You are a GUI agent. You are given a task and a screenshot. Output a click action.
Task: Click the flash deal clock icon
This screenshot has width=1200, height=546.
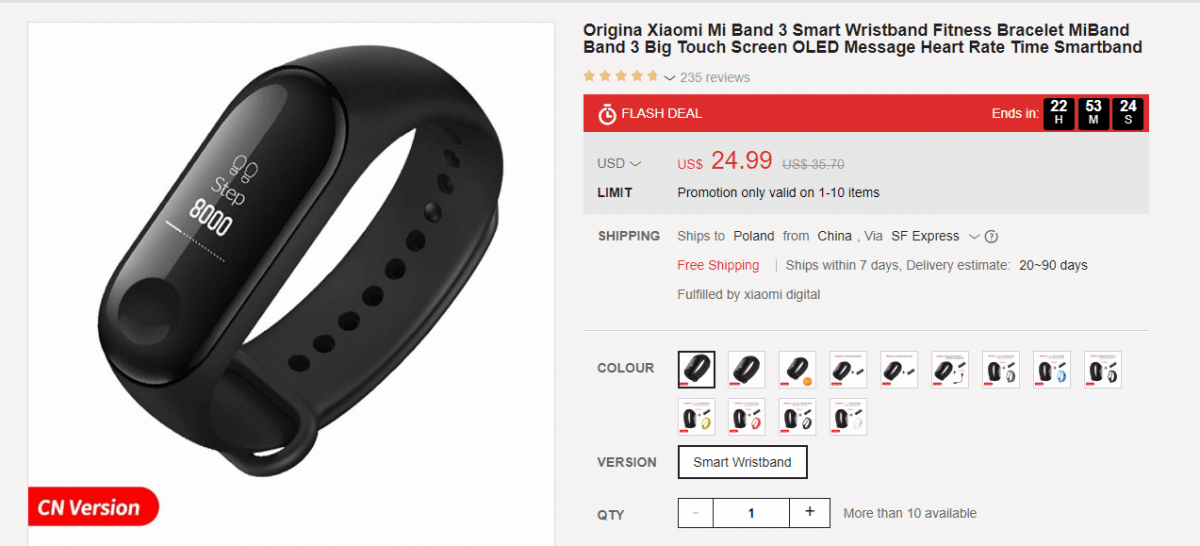(607, 114)
